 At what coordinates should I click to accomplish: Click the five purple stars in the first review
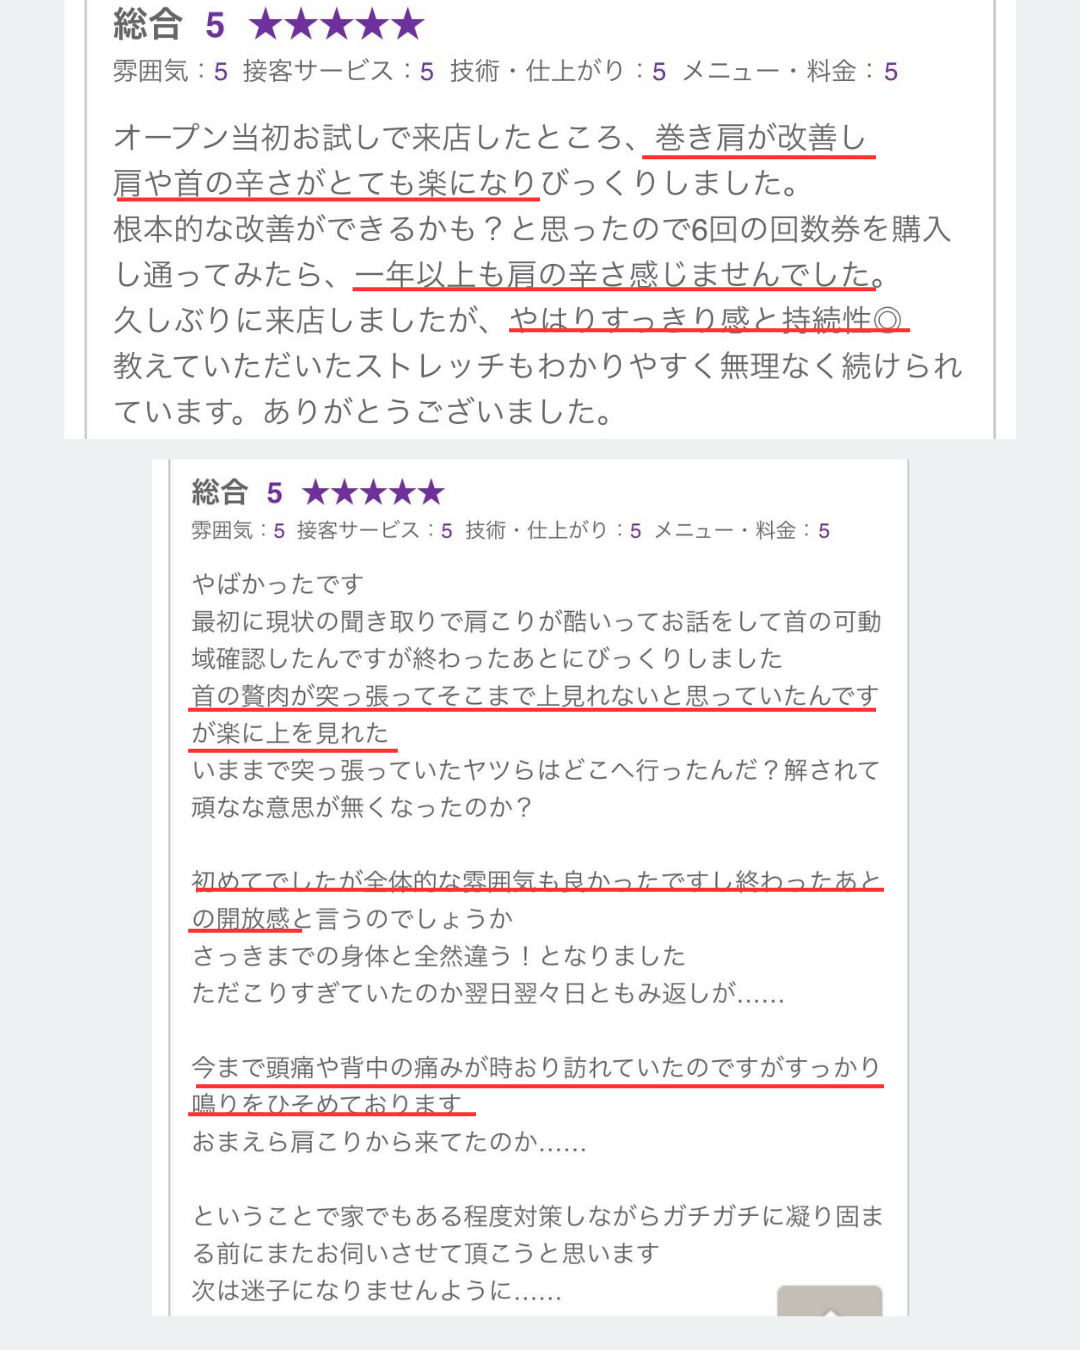[337, 24]
